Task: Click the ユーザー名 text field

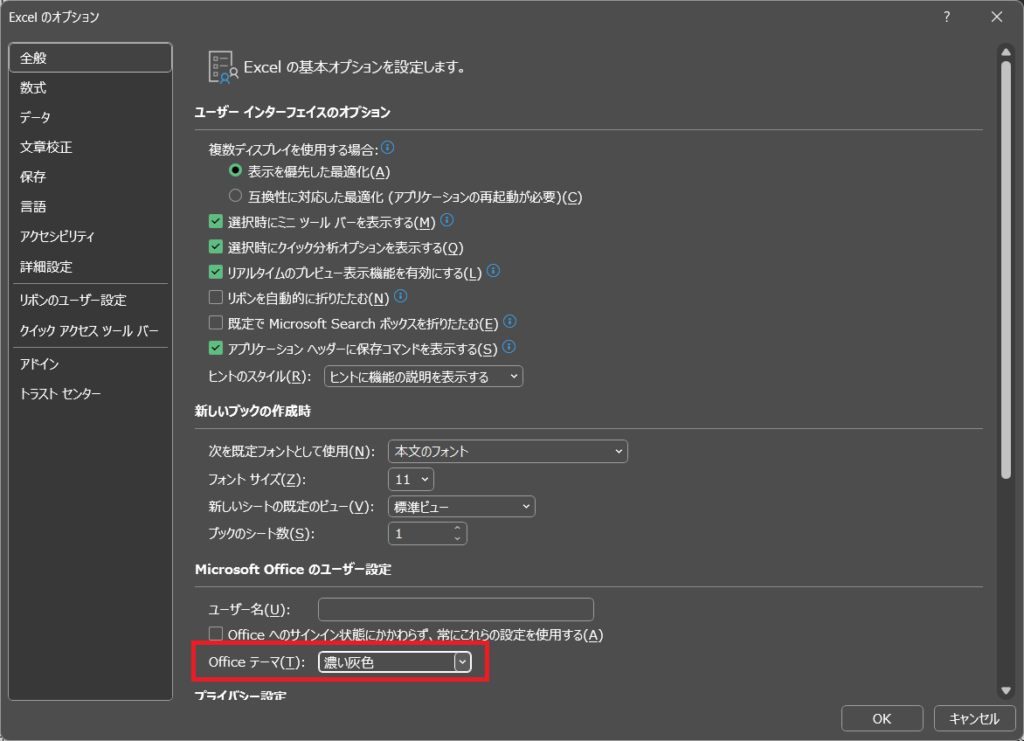Action: pyautogui.click(x=455, y=610)
